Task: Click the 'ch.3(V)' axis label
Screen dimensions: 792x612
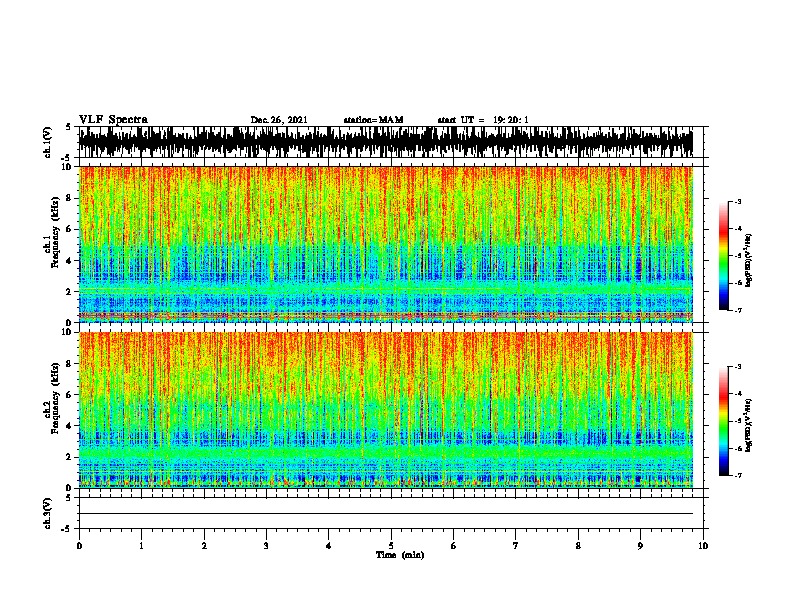Action: pos(47,513)
